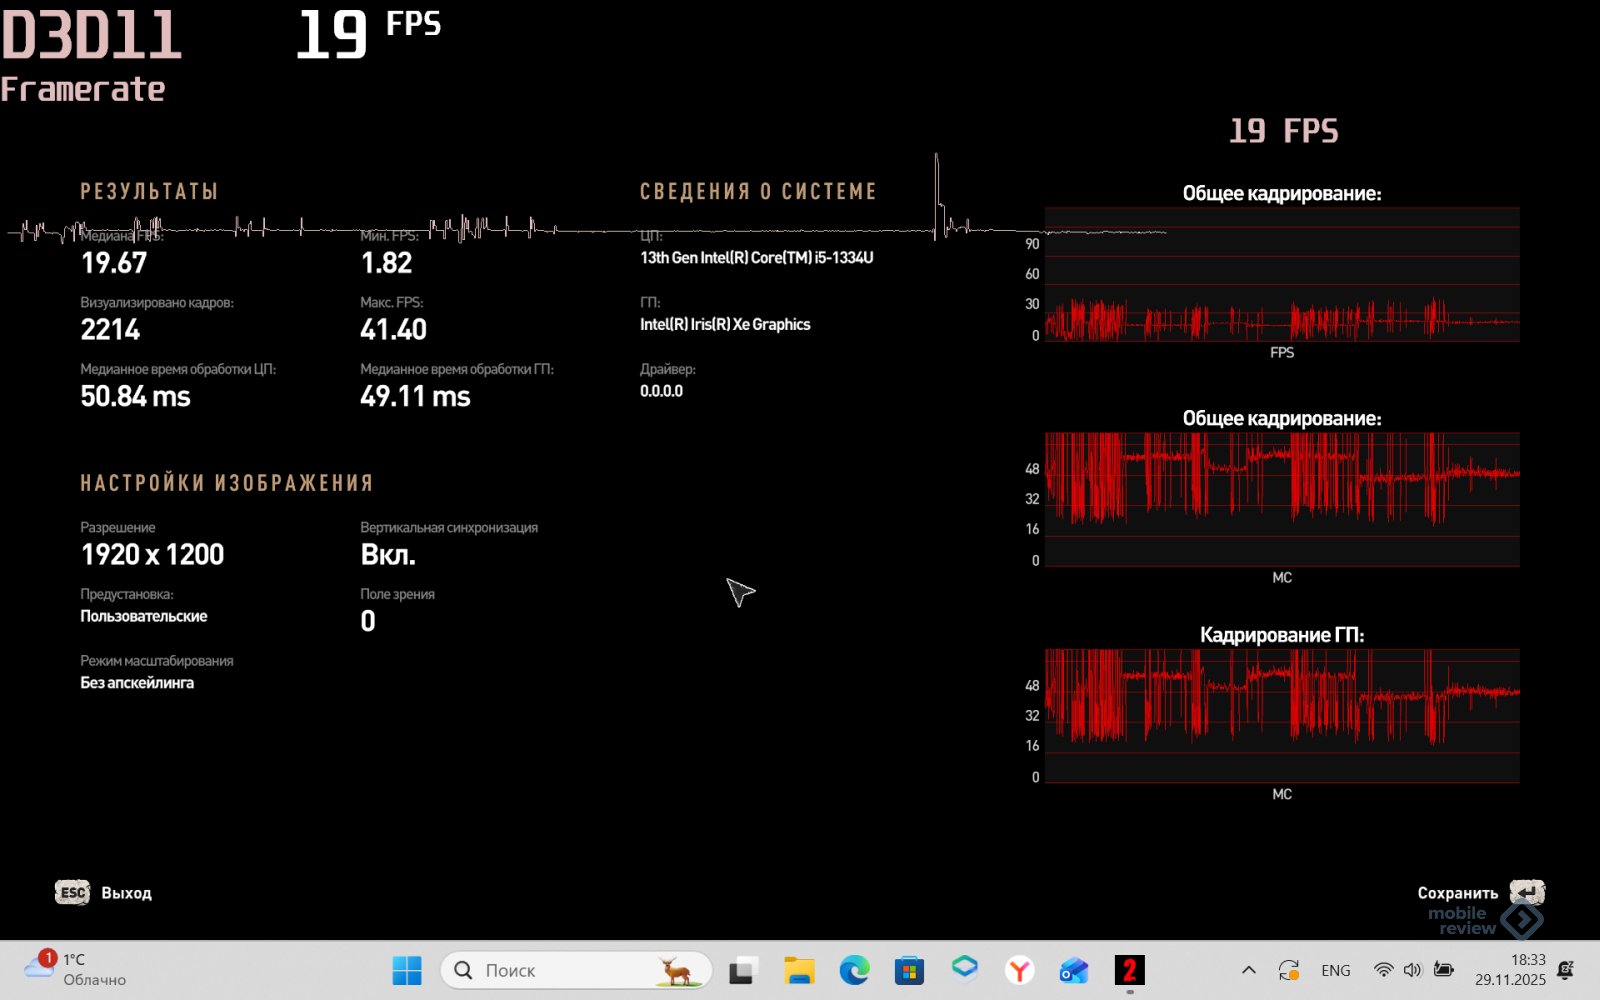Open the ENG language switcher
Viewport: 1600px width, 1000px height.
1335,970
